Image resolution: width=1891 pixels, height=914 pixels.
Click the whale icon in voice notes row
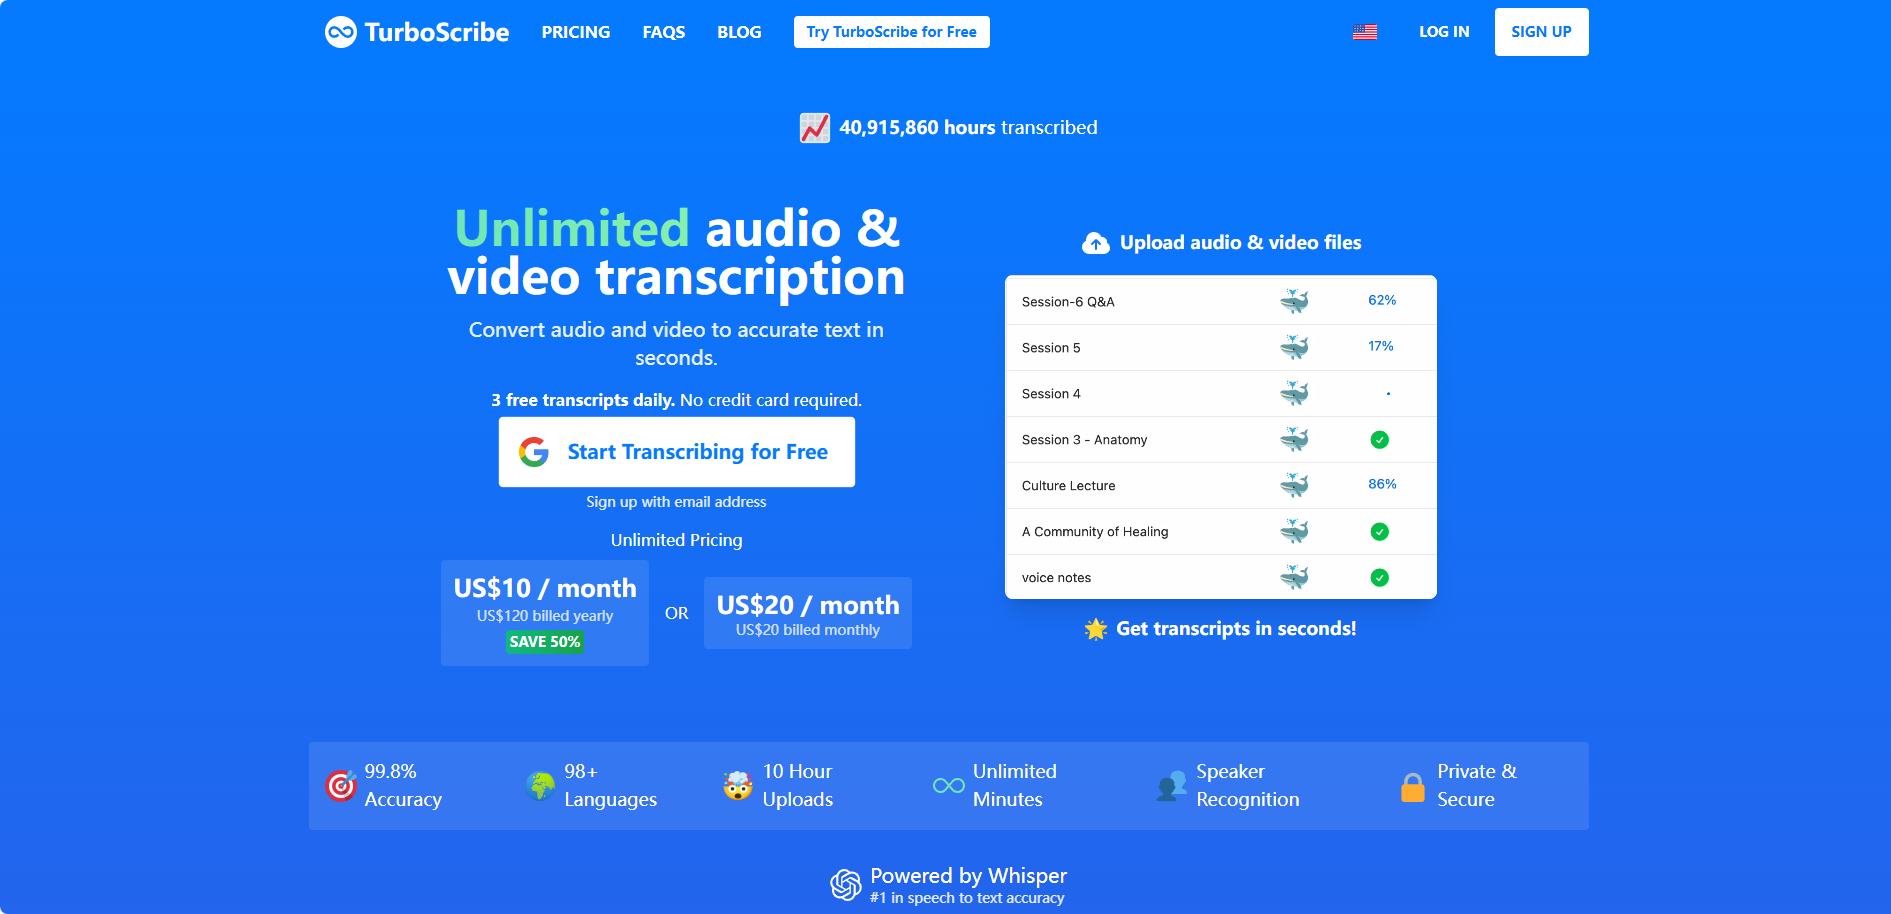pos(1294,577)
